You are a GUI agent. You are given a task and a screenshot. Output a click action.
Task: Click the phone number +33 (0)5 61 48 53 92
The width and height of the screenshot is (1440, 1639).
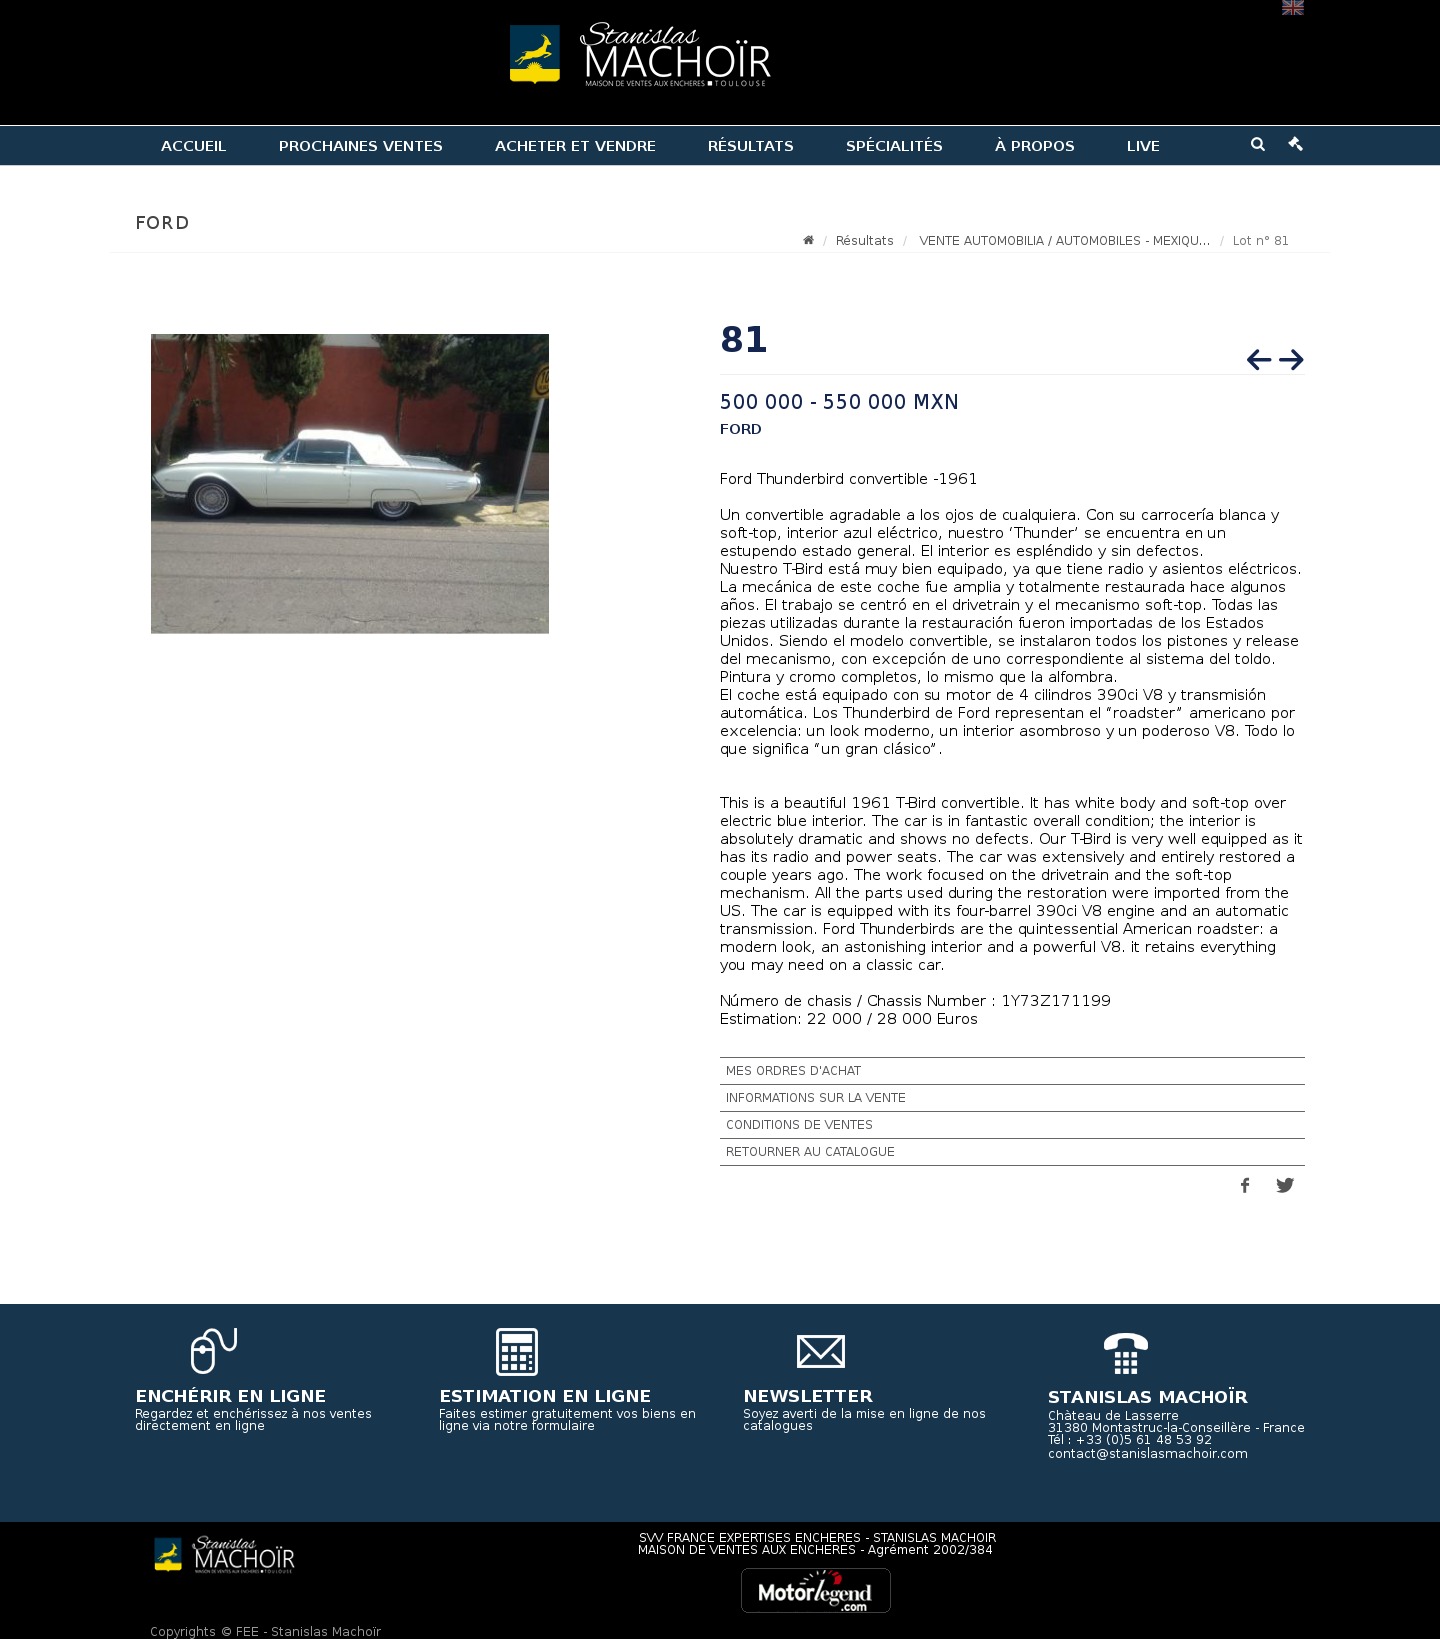[1144, 1440]
